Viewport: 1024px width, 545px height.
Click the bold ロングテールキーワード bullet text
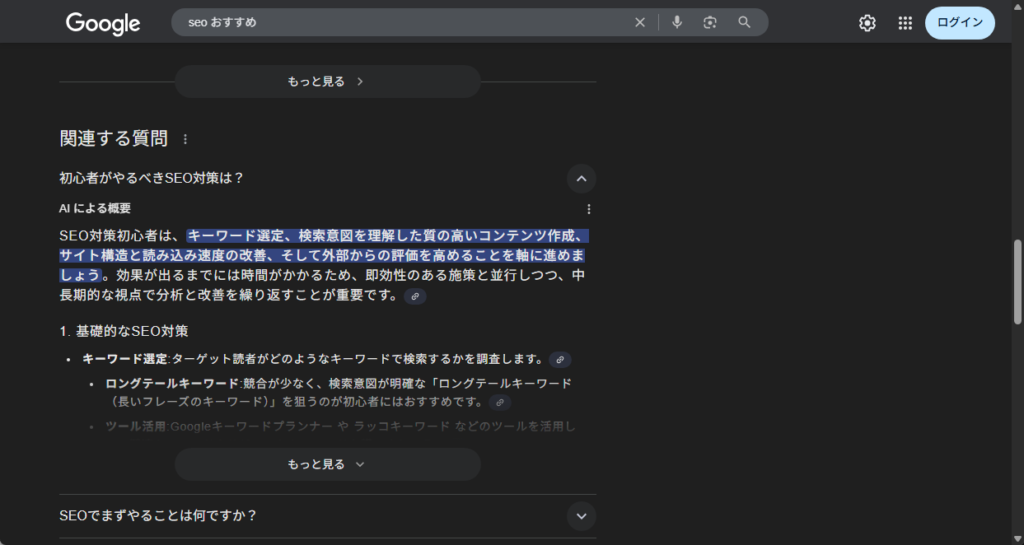tap(172, 383)
